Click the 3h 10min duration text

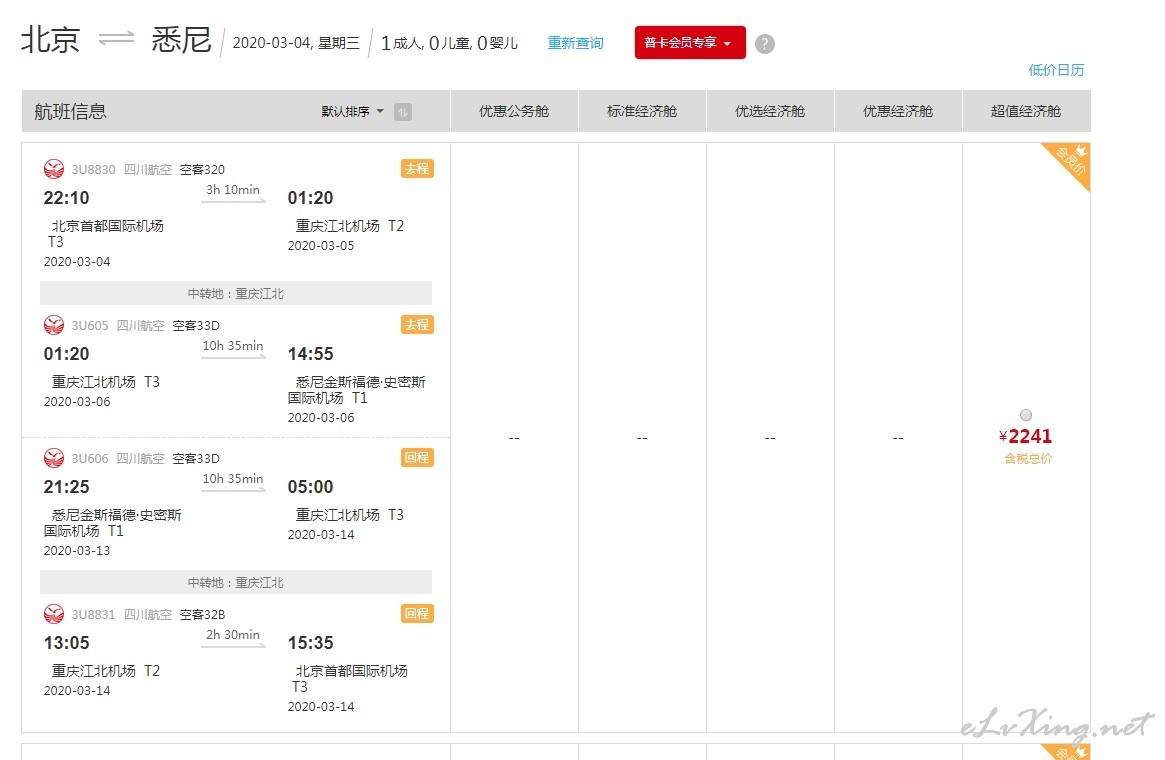233,189
